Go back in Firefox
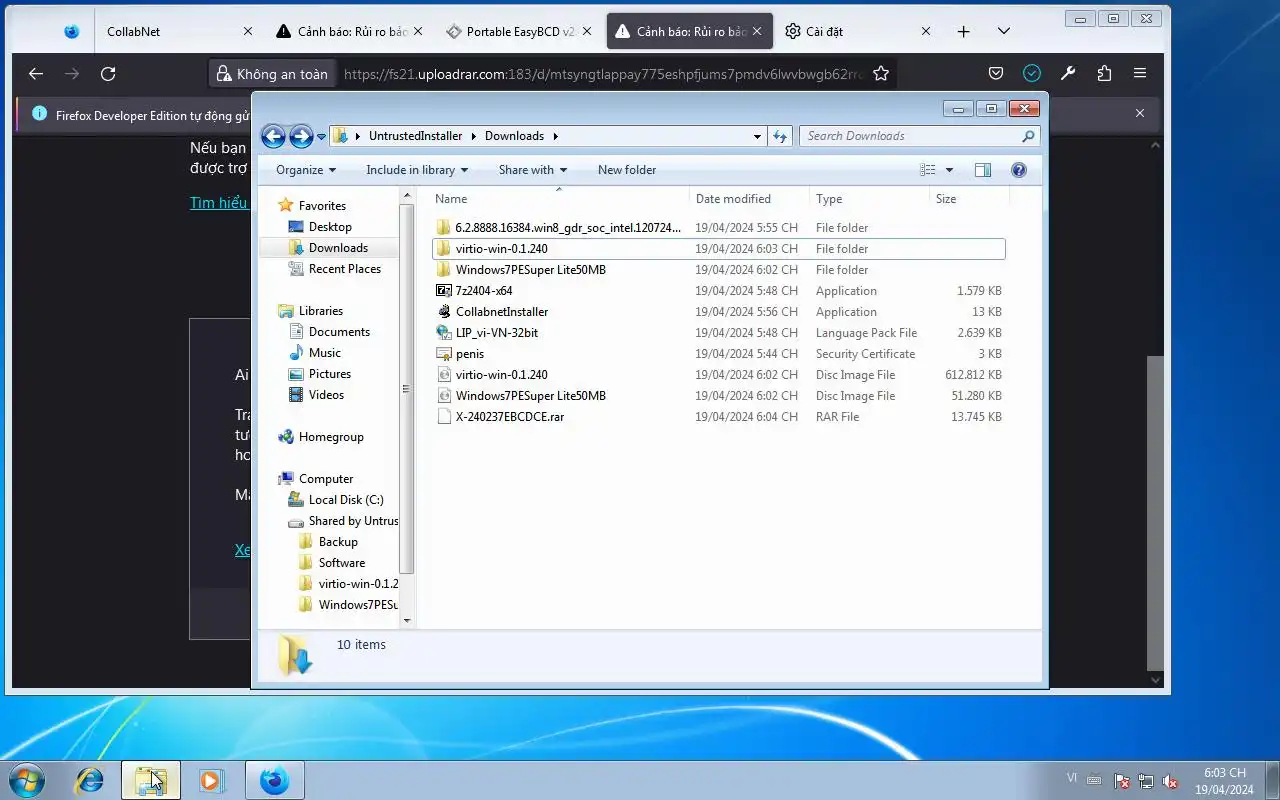The width and height of the screenshot is (1280, 800). [x=36, y=73]
